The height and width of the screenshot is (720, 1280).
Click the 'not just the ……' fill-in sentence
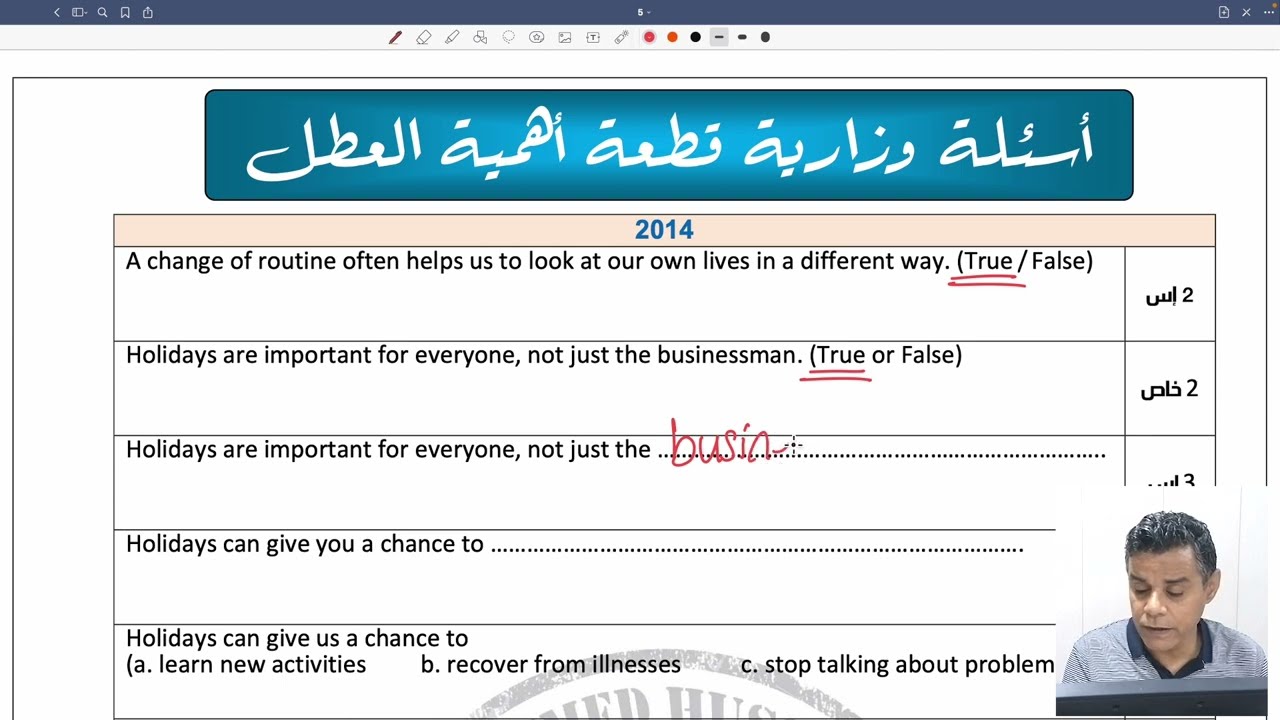point(616,450)
